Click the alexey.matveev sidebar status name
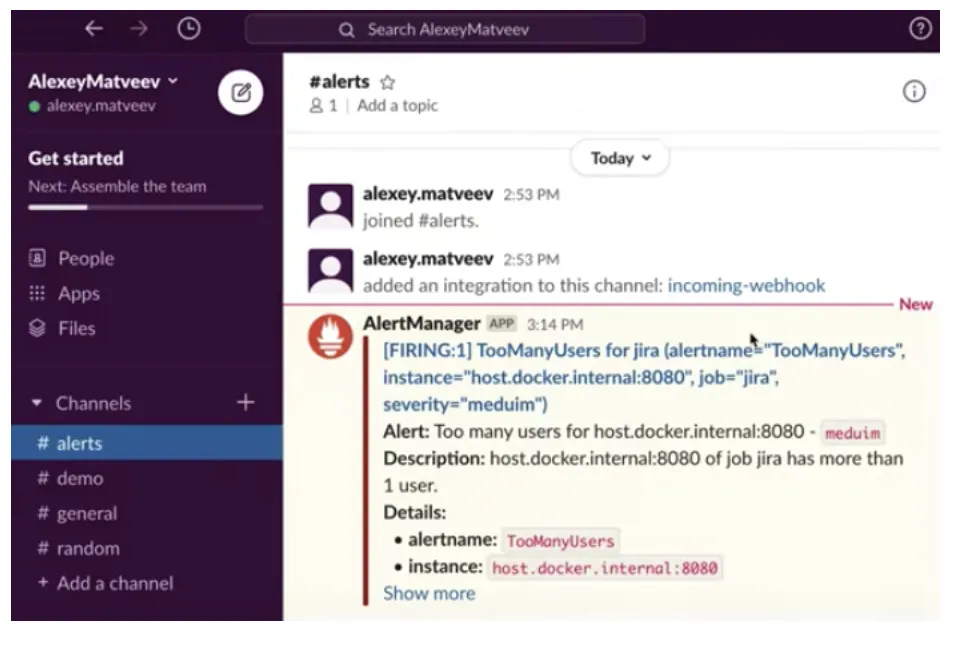Screen dimensions: 962x646 click(101, 106)
